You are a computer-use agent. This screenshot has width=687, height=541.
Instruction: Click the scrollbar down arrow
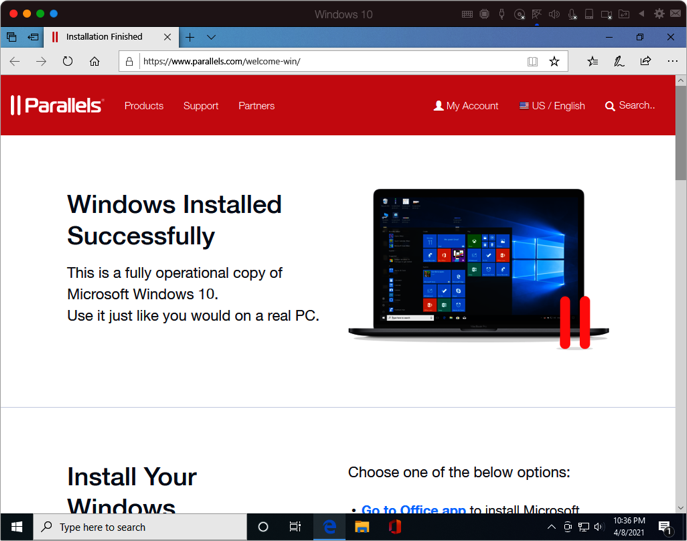pos(680,508)
